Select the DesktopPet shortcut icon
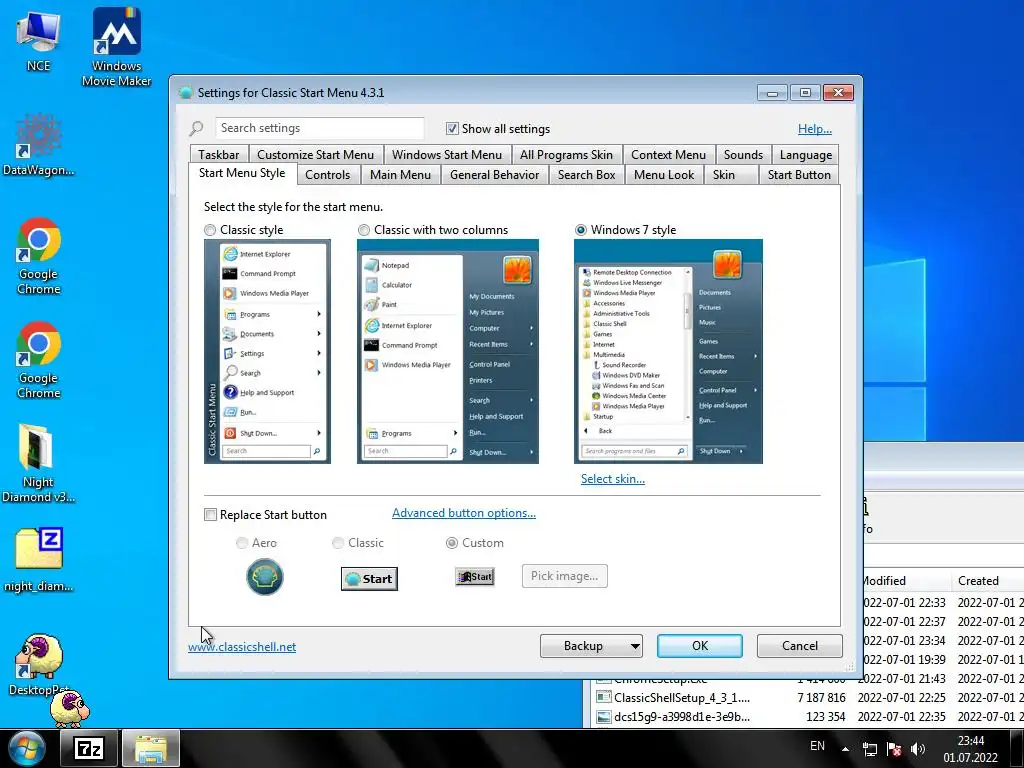1024x768 pixels. pyautogui.click(x=38, y=665)
